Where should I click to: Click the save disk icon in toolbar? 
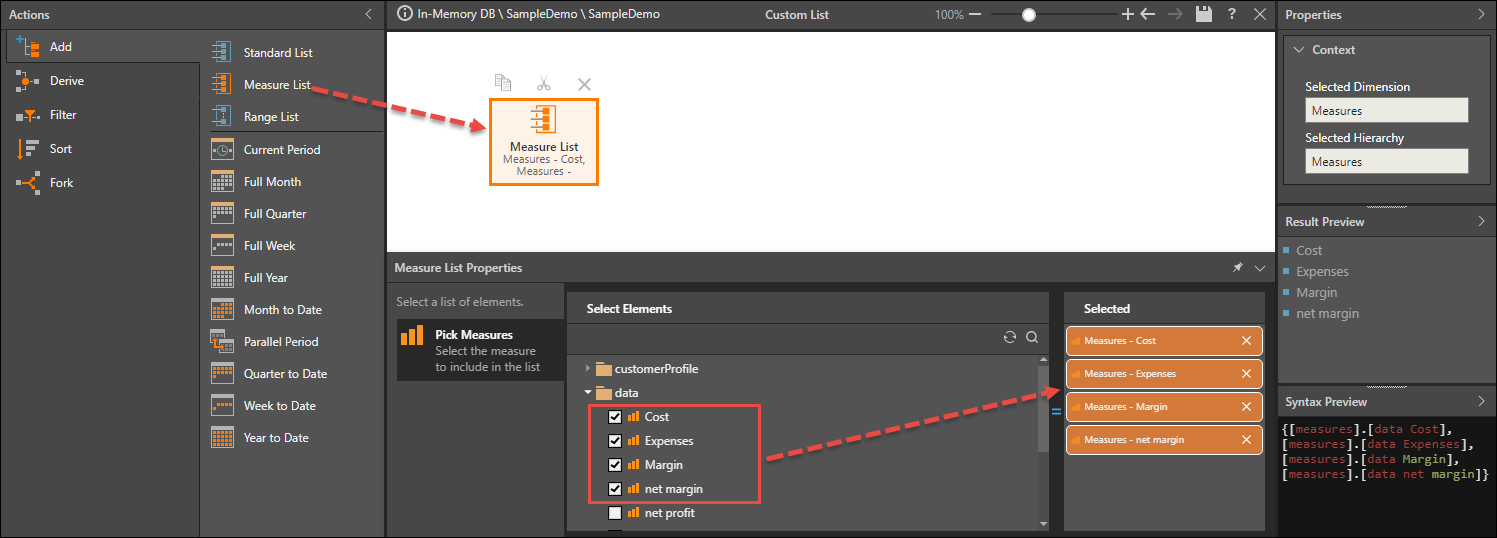(1204, 14)
